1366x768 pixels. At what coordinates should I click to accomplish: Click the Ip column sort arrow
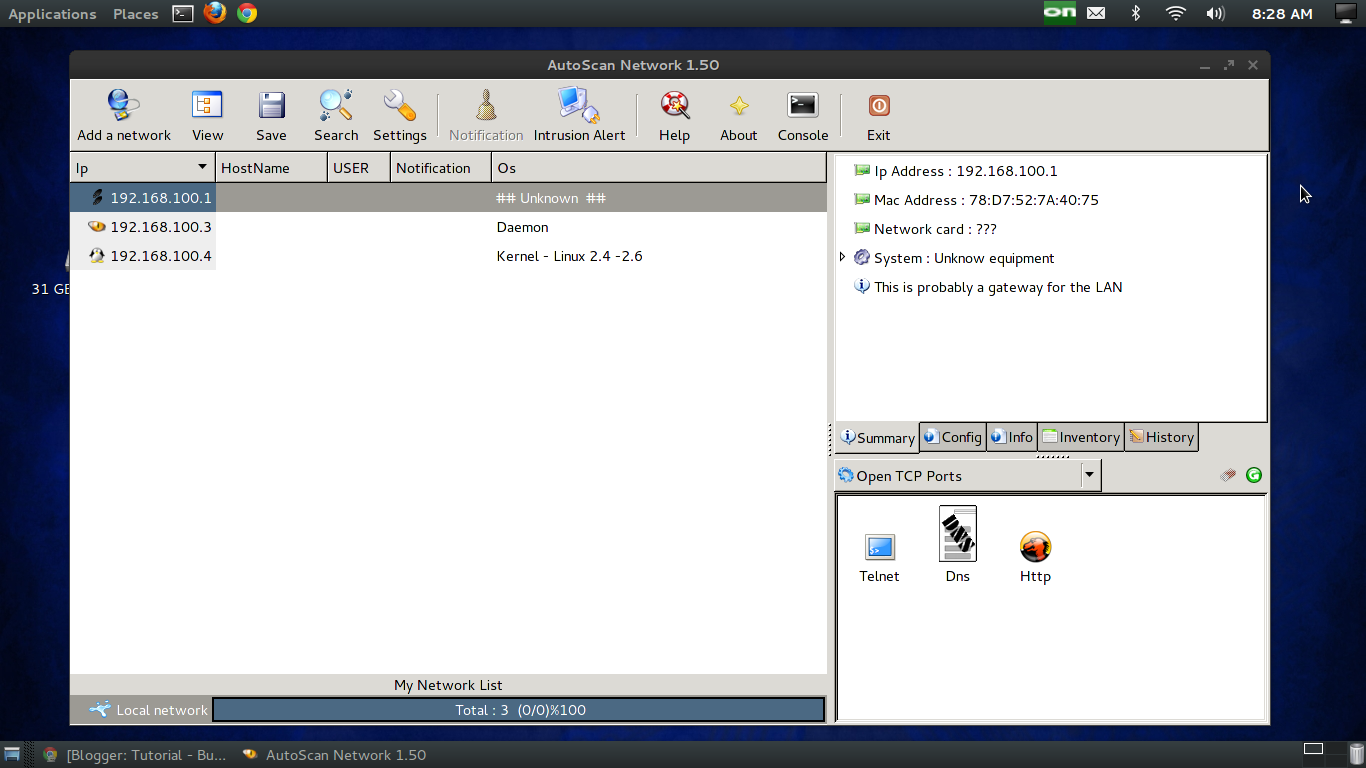coord(202,167)
